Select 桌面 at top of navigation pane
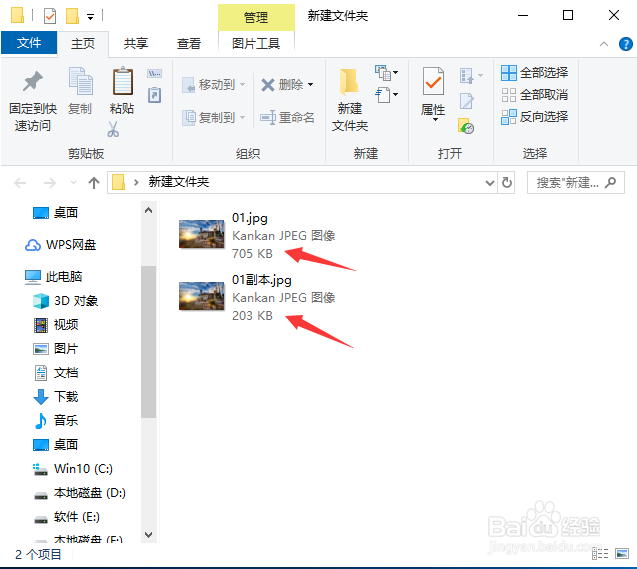 tap(55, 213)
